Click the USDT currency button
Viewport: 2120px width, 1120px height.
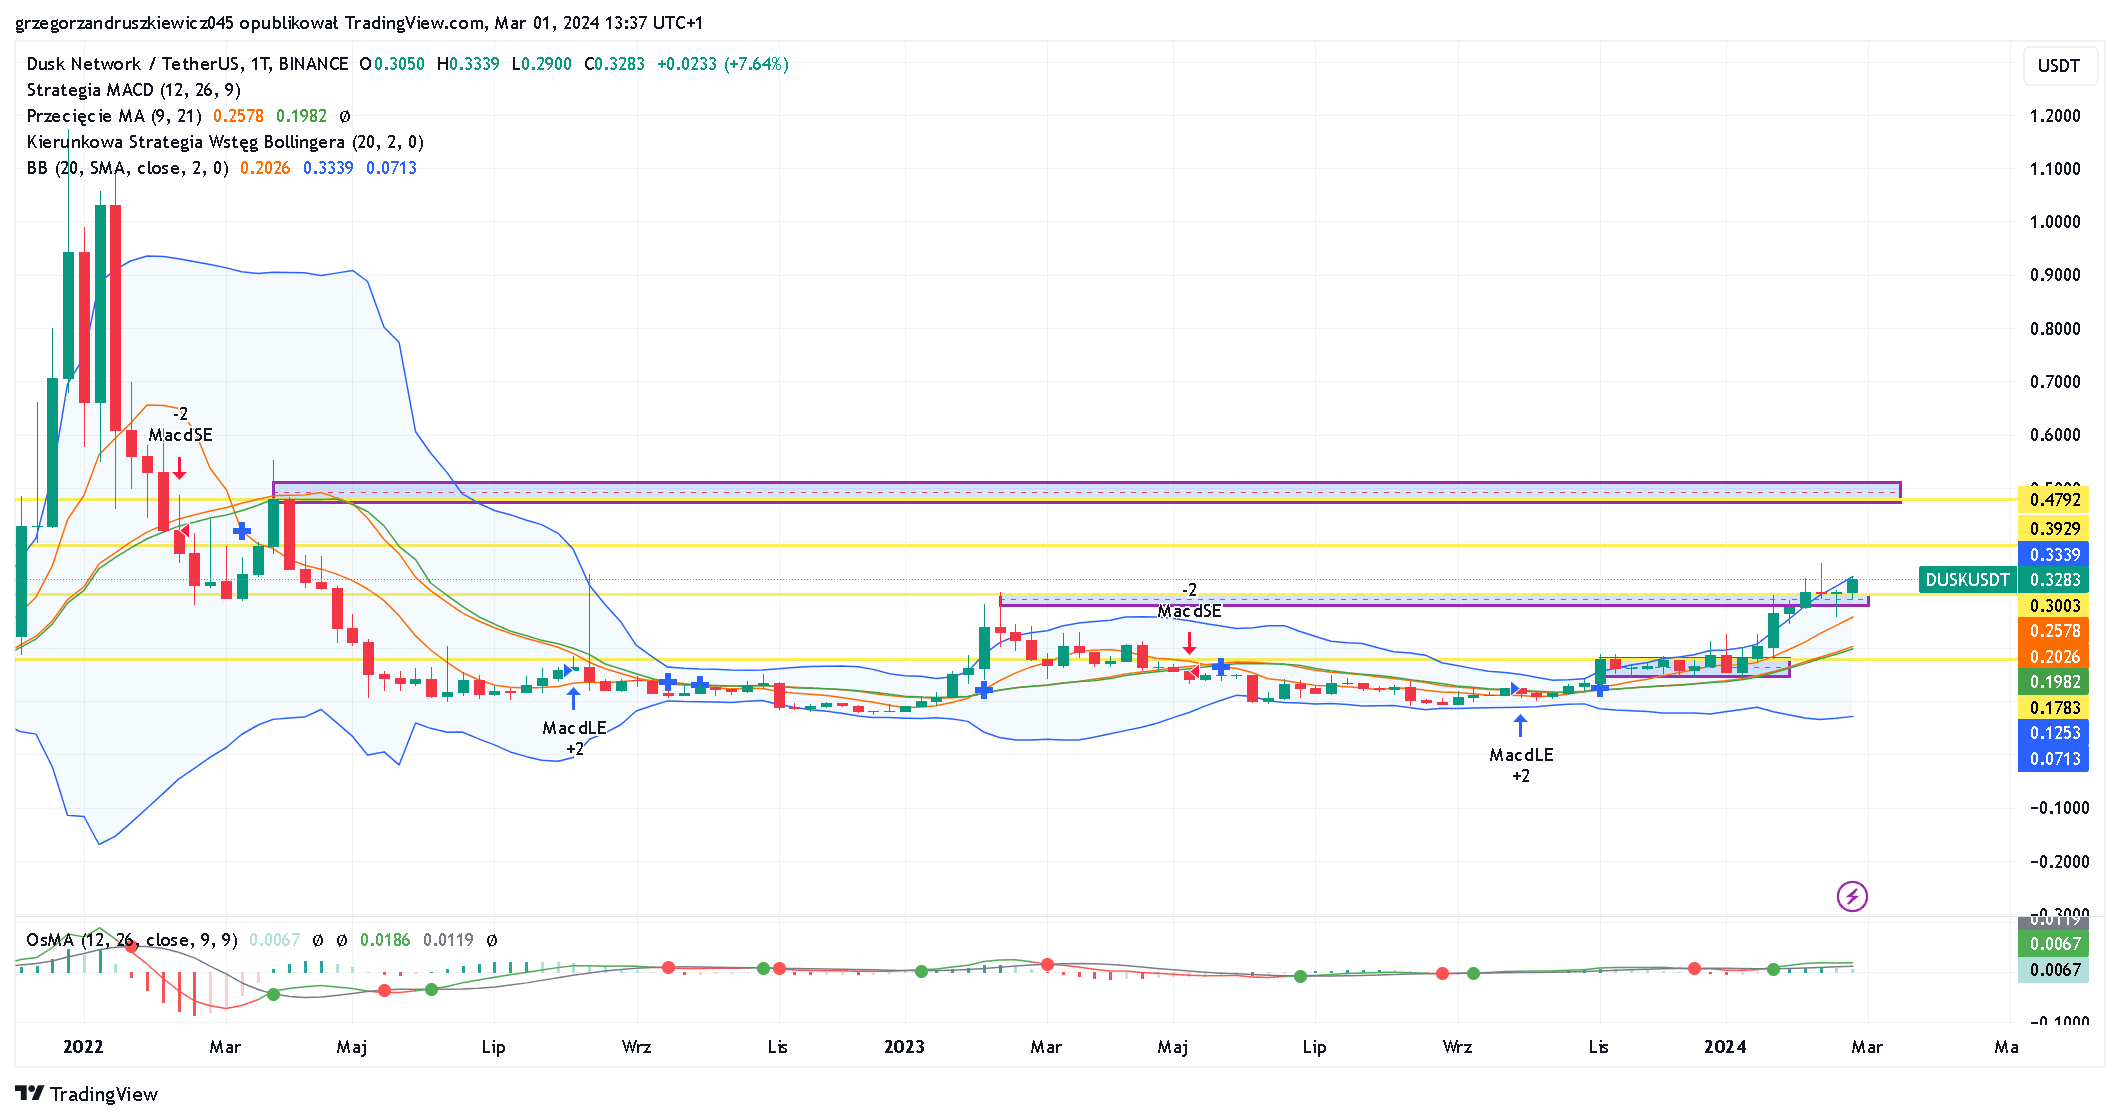pos(2060,66)
